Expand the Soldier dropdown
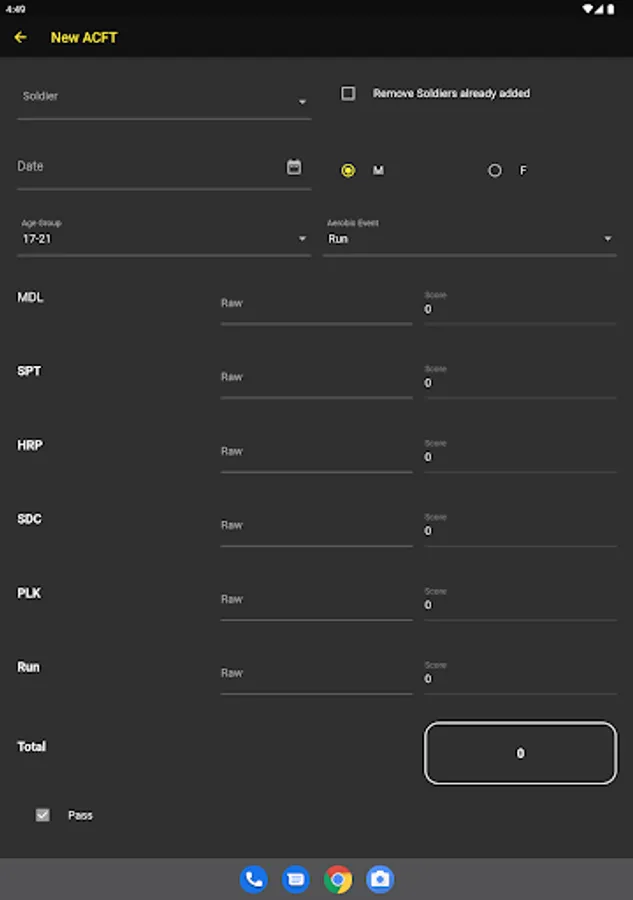Image resolution: width=633 pixels, height=900 pixels. coord(164,101)
